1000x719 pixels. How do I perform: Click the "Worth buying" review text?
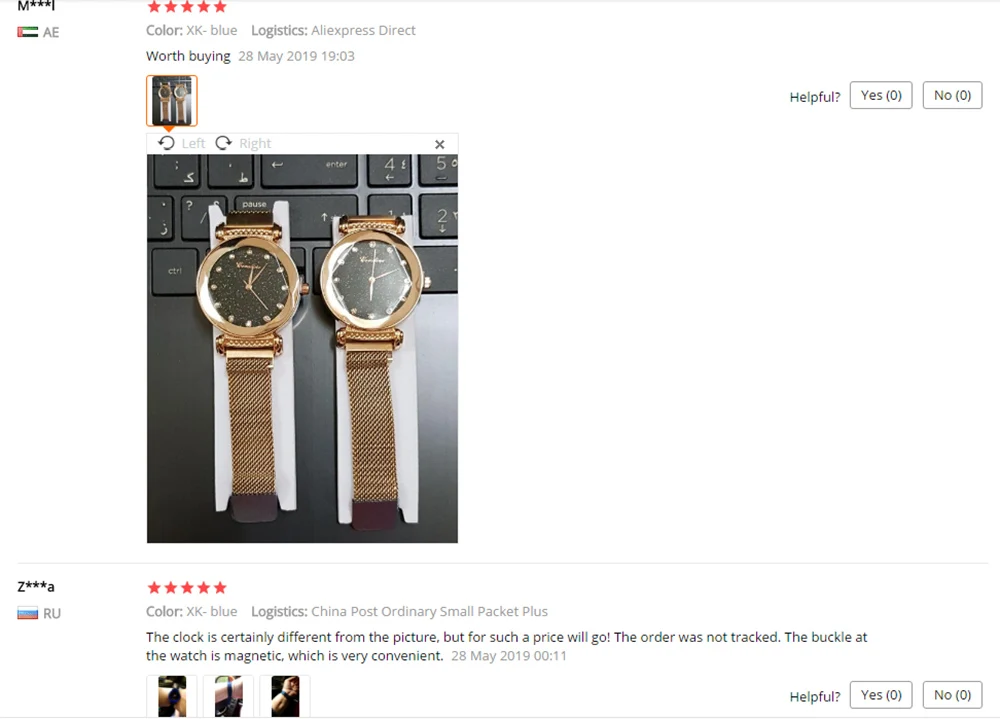(x=188, y=56)
